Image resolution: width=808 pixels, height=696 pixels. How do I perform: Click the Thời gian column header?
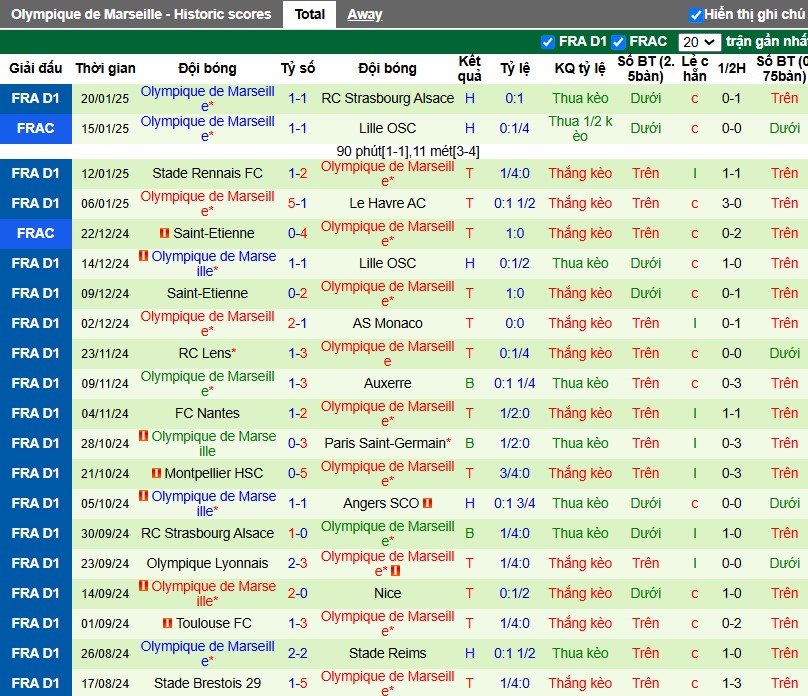tap(105, 68)
